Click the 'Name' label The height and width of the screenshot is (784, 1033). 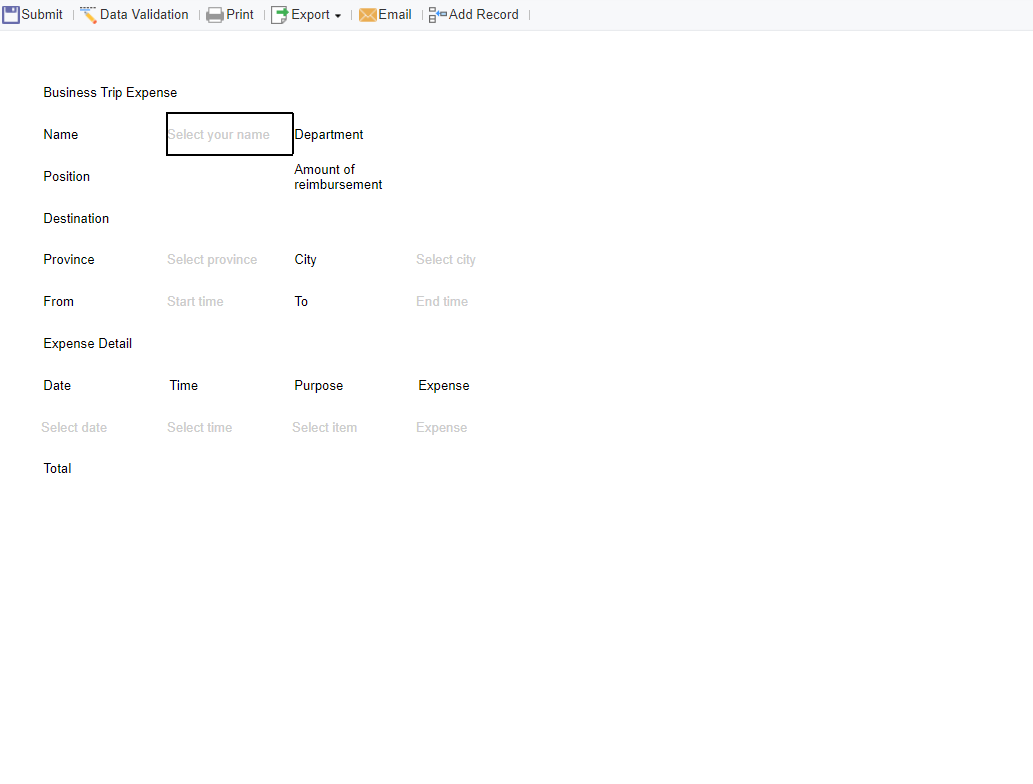pyautogui.click(x=61, y=134)
